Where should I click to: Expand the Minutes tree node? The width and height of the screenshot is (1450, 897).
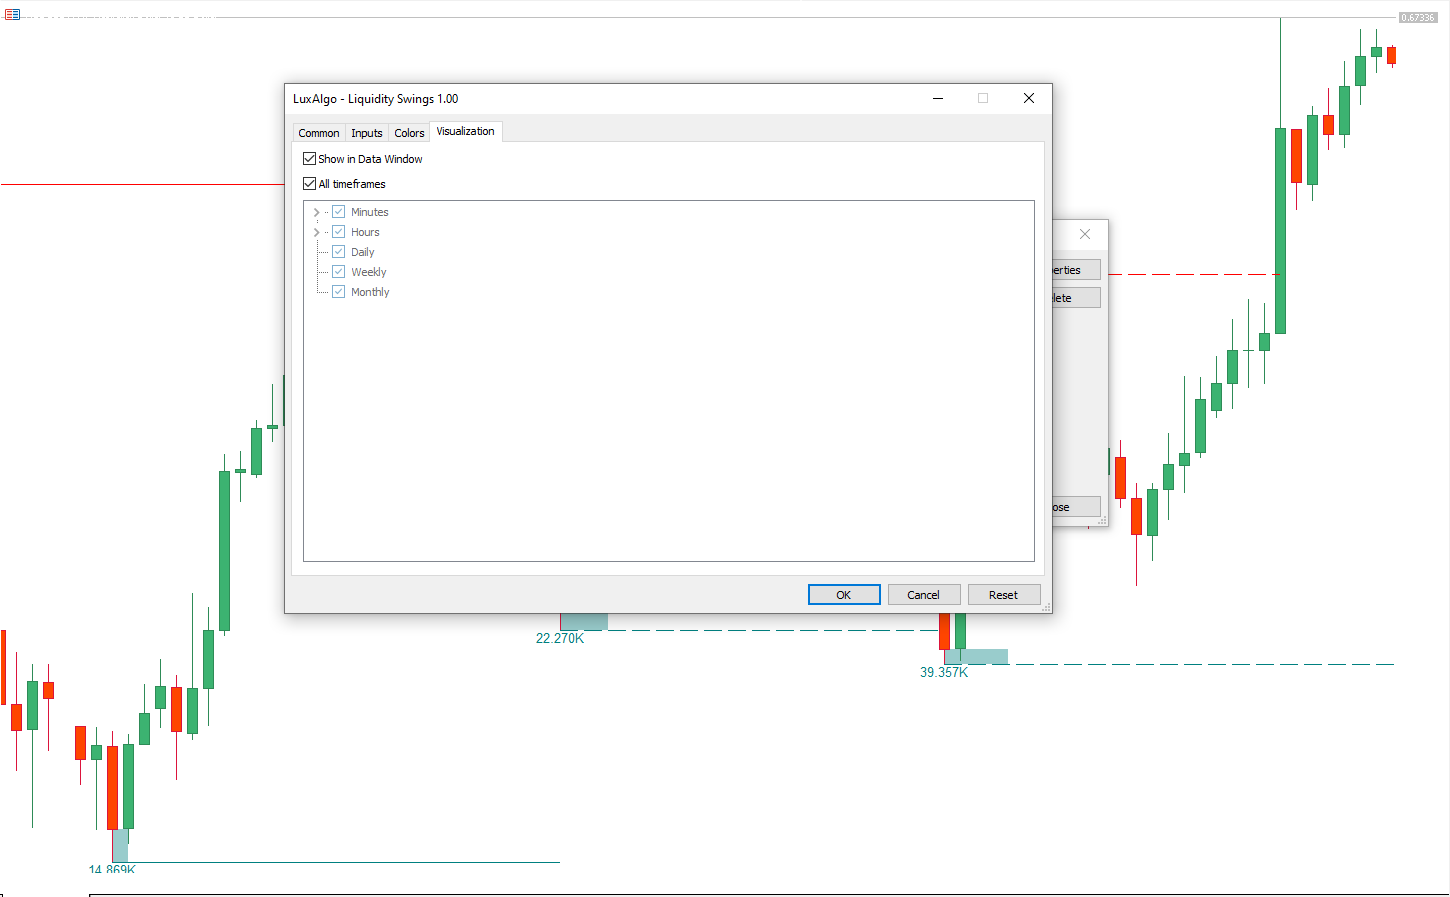coord(317,212)
